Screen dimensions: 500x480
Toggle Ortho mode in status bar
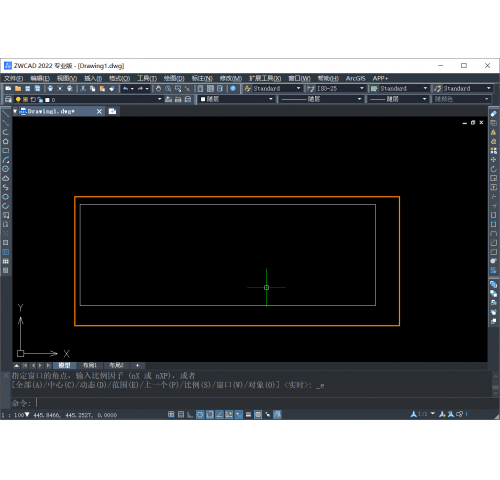click(190, 414)
